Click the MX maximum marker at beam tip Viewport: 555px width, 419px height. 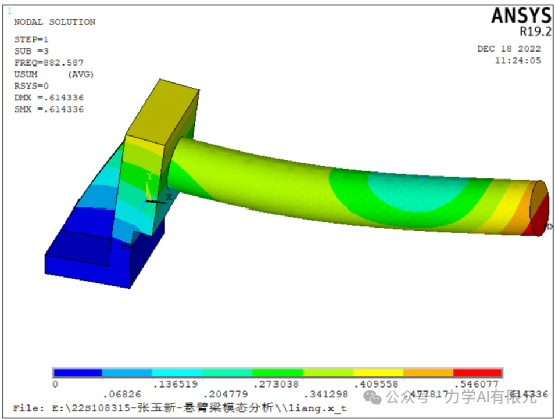click(x=549, y=226)
